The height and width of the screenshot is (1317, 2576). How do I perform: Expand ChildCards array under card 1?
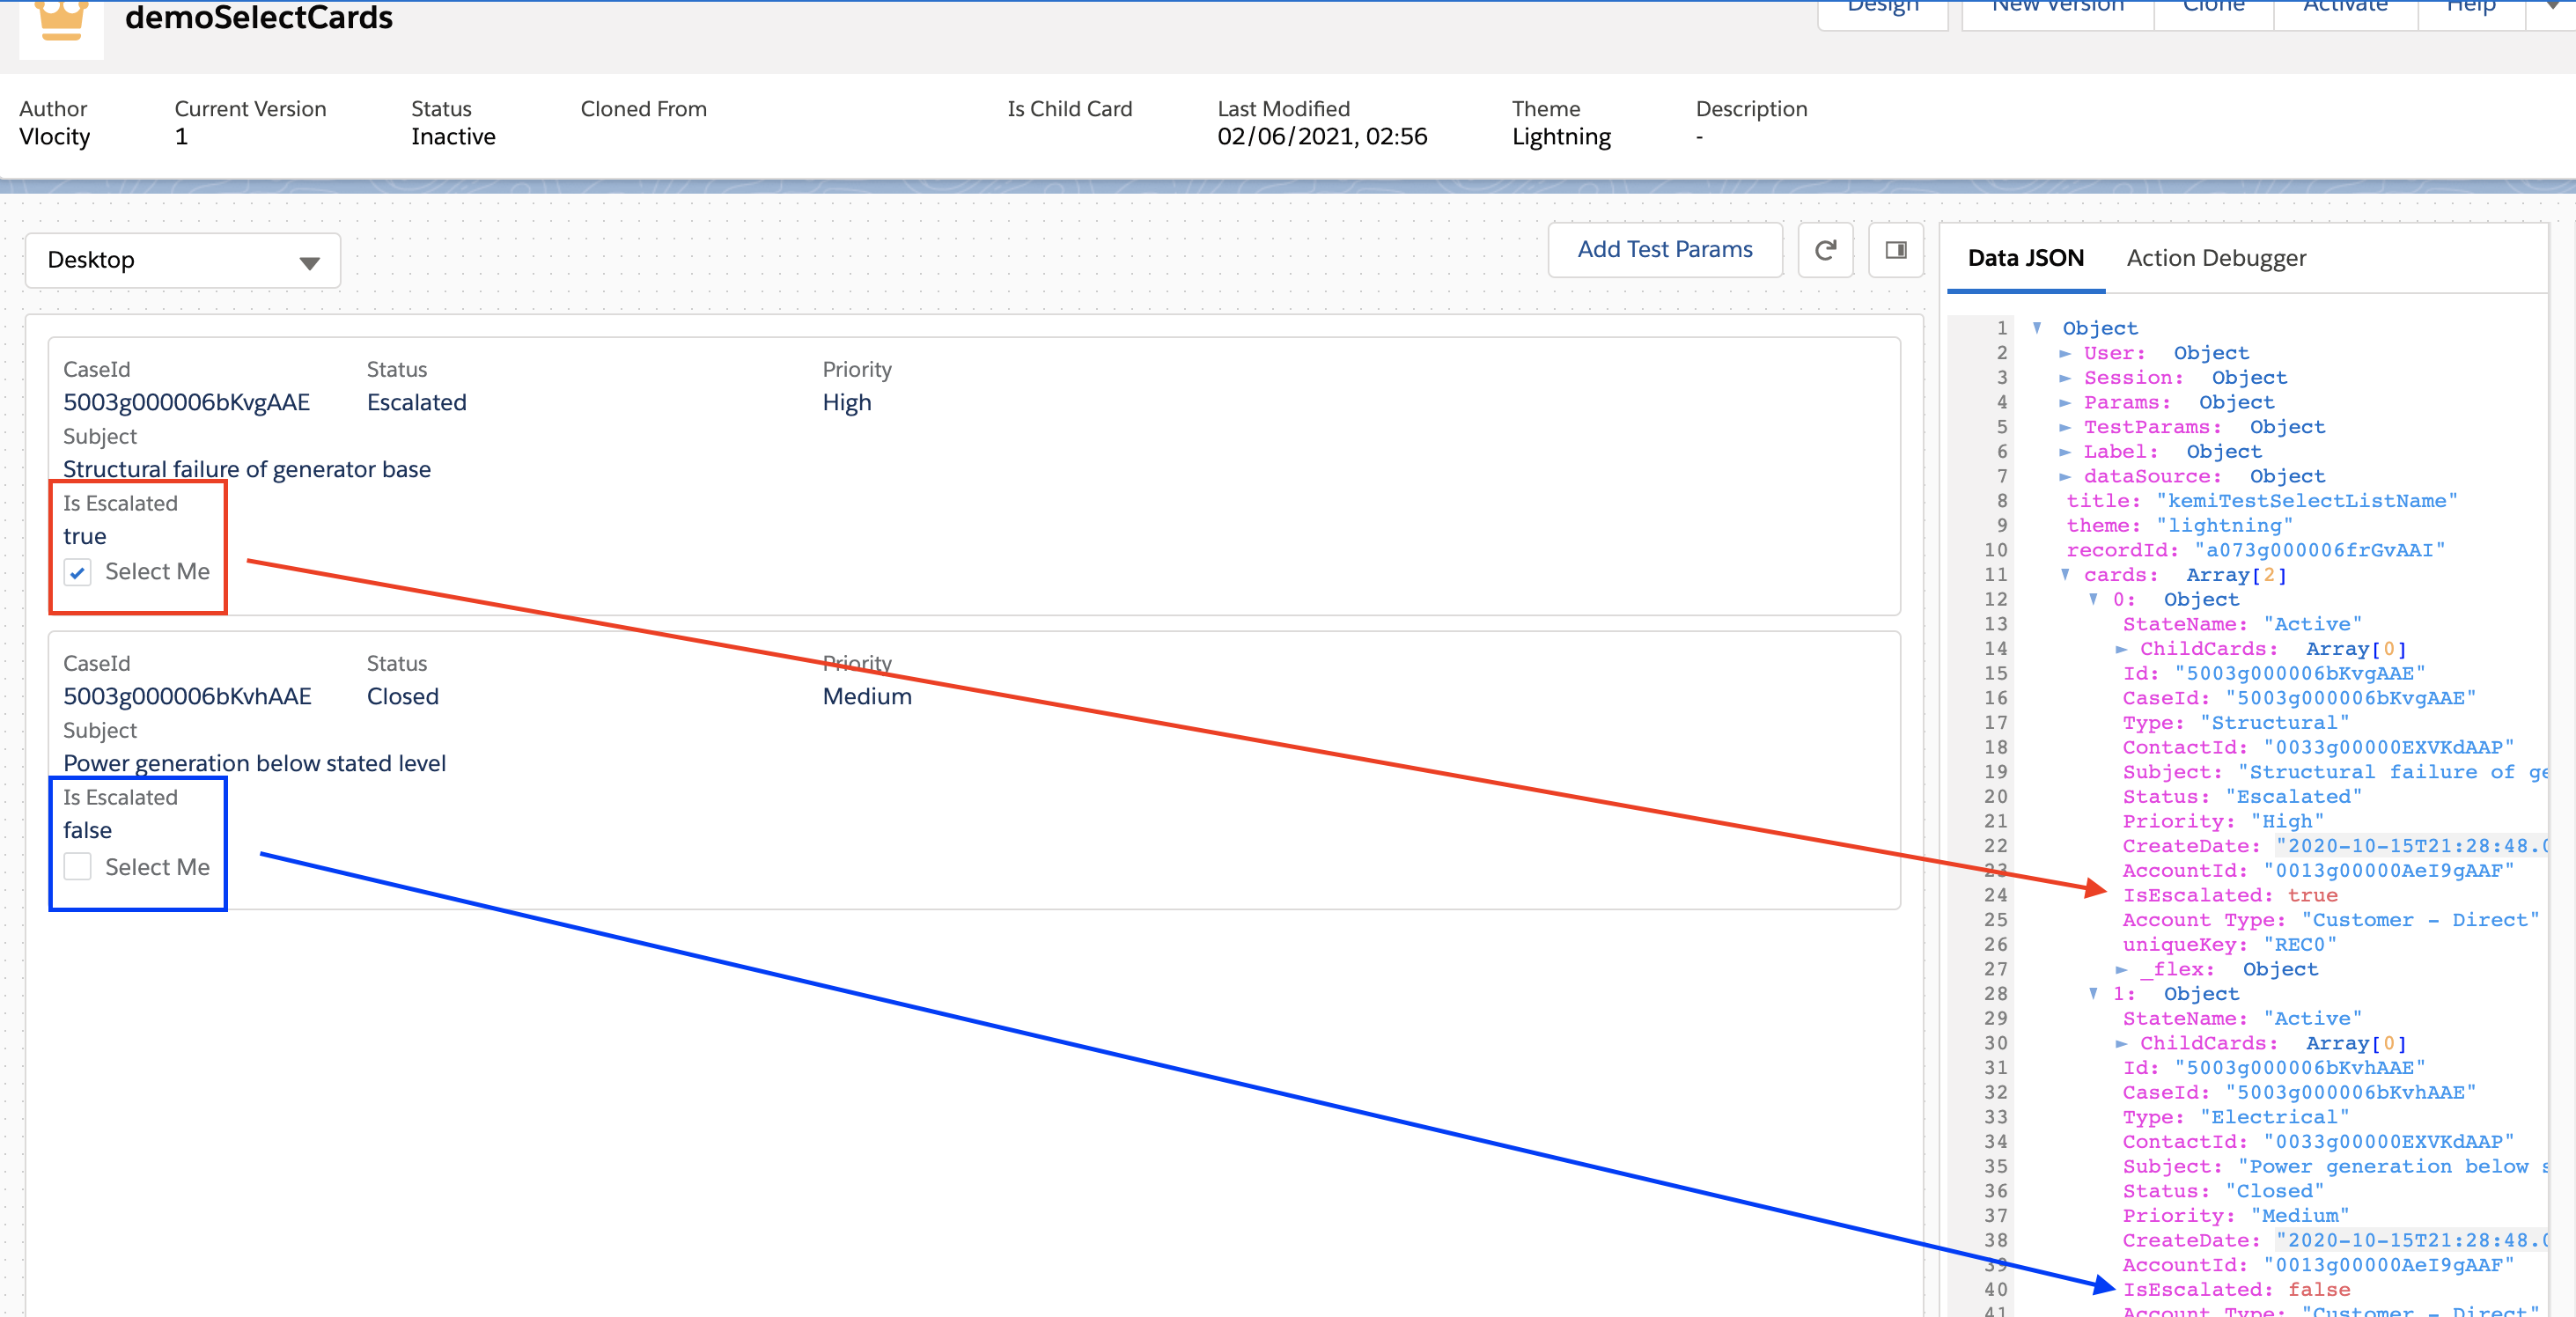2121,1043
